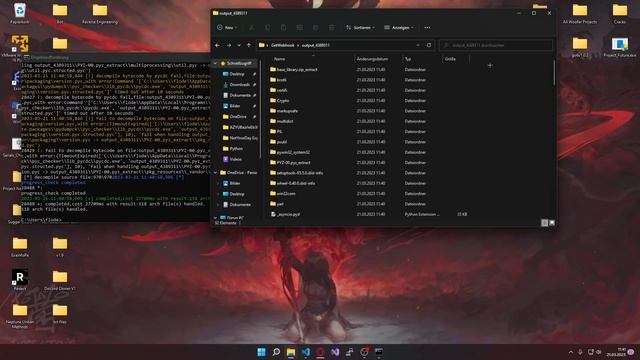
Task: Open the Neptune Unban Methods desktop folder
Action: [20, 316]
